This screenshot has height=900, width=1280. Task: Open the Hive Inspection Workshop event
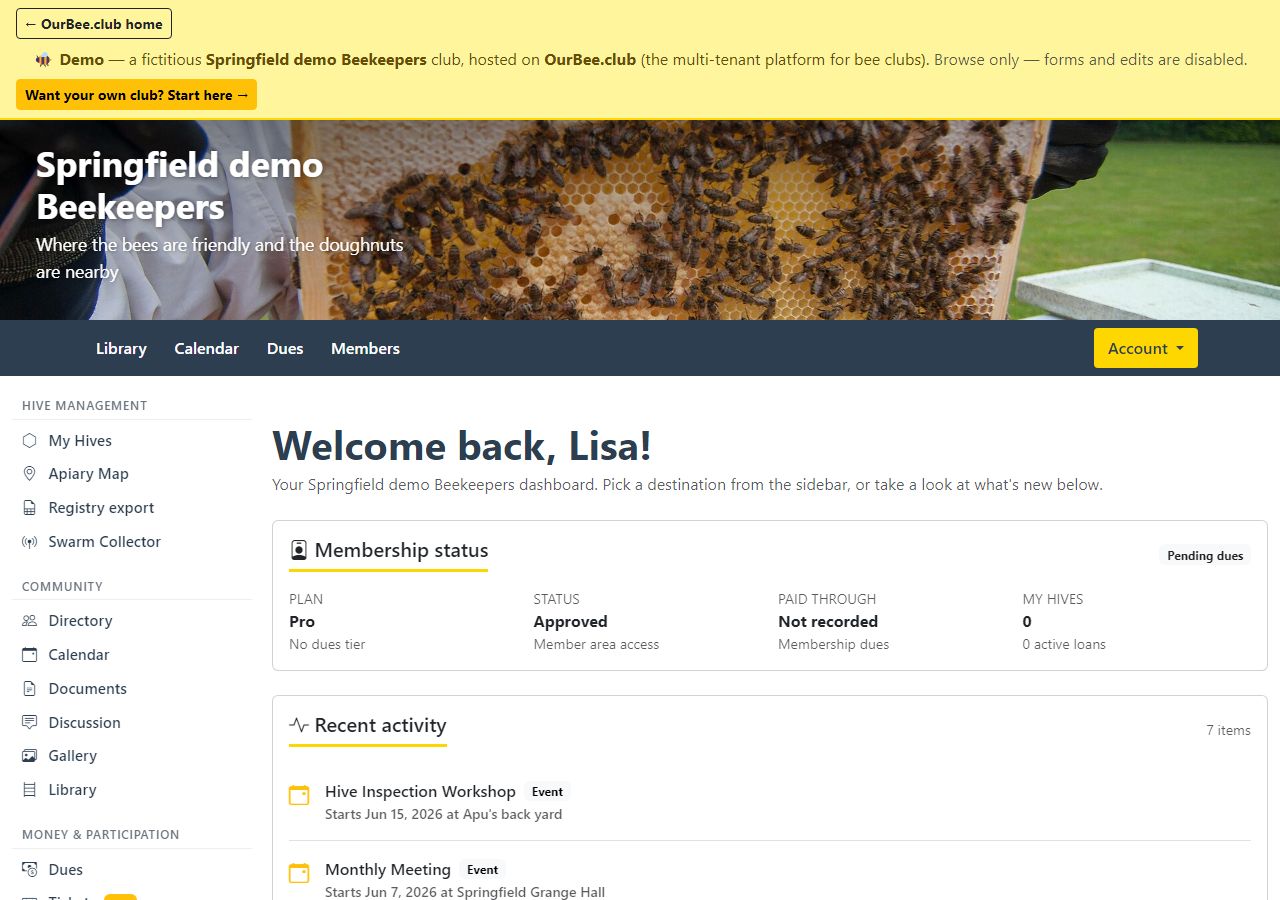[420, 791]
